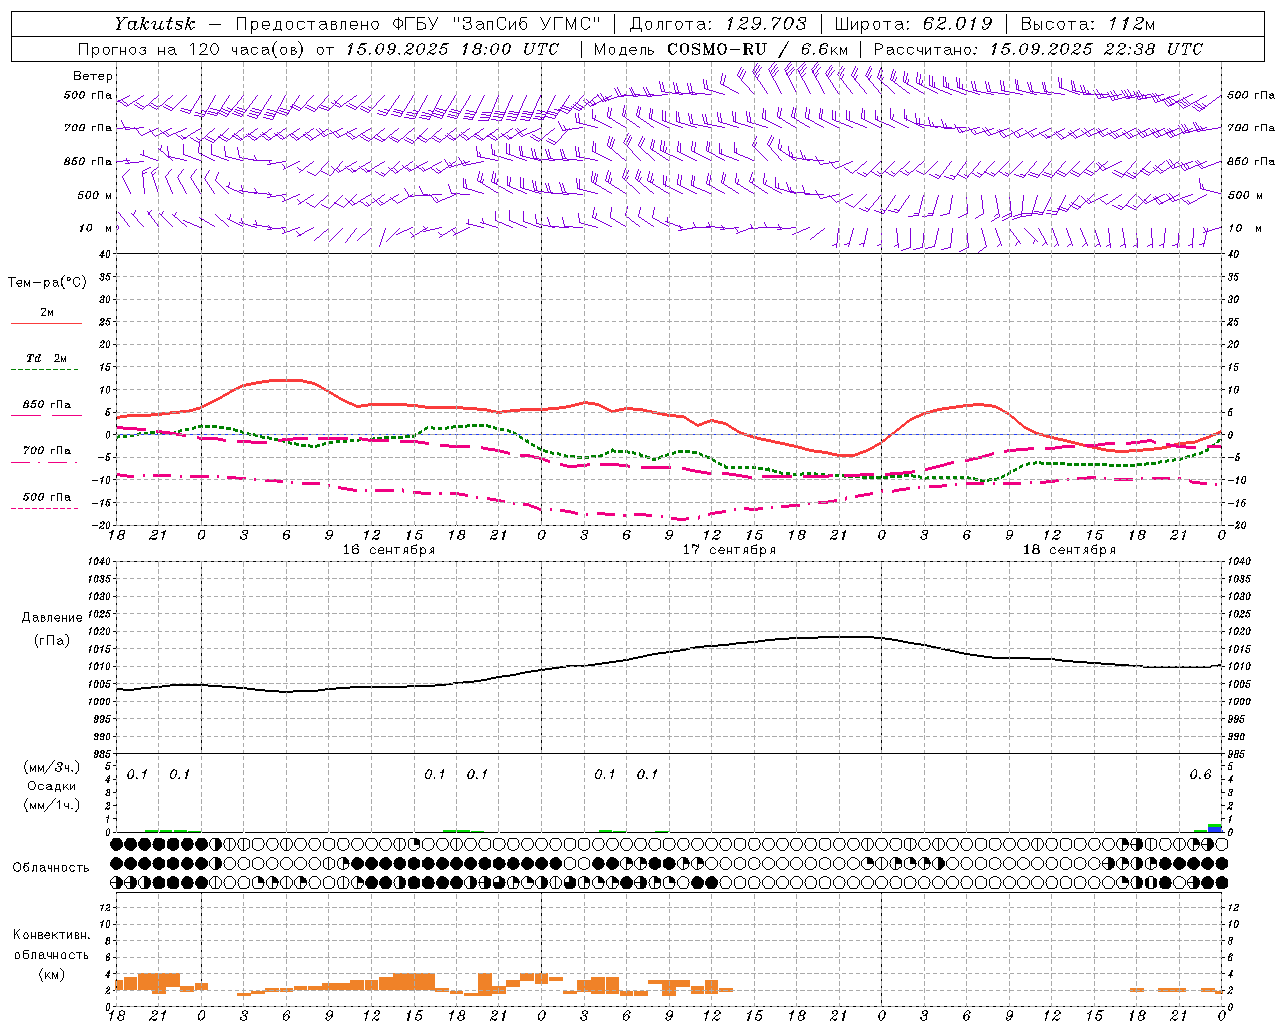Click the Осадки label
Image resolution: width=1280 pixels, height=1024 pixels.
click(x=52, y=786)
